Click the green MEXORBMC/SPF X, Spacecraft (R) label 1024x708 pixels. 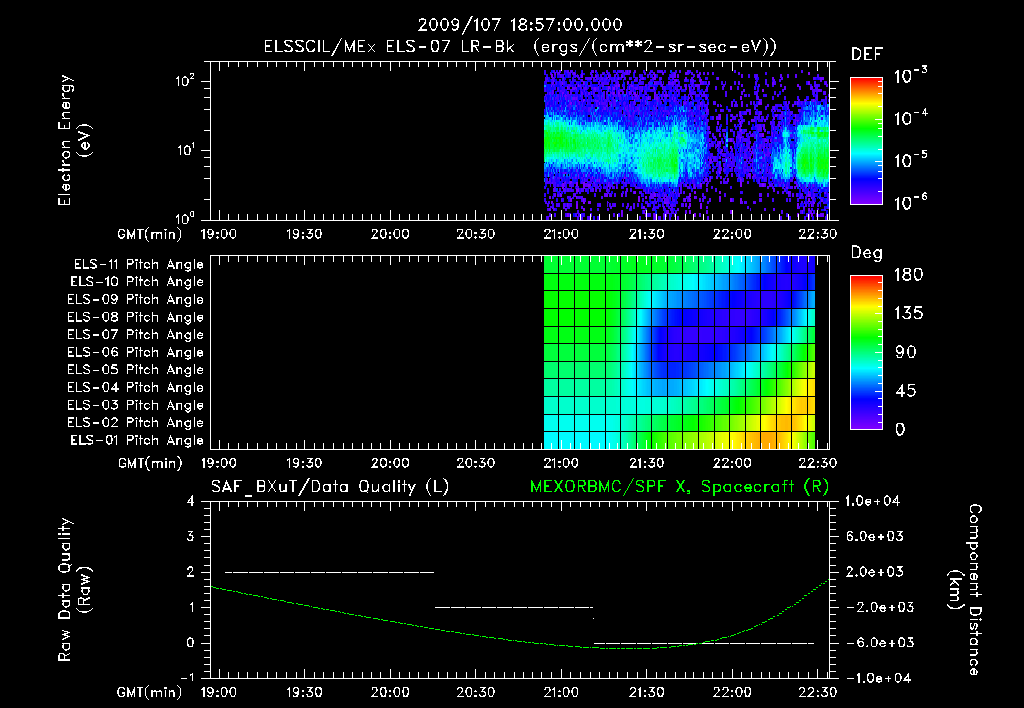coord(679,487)
